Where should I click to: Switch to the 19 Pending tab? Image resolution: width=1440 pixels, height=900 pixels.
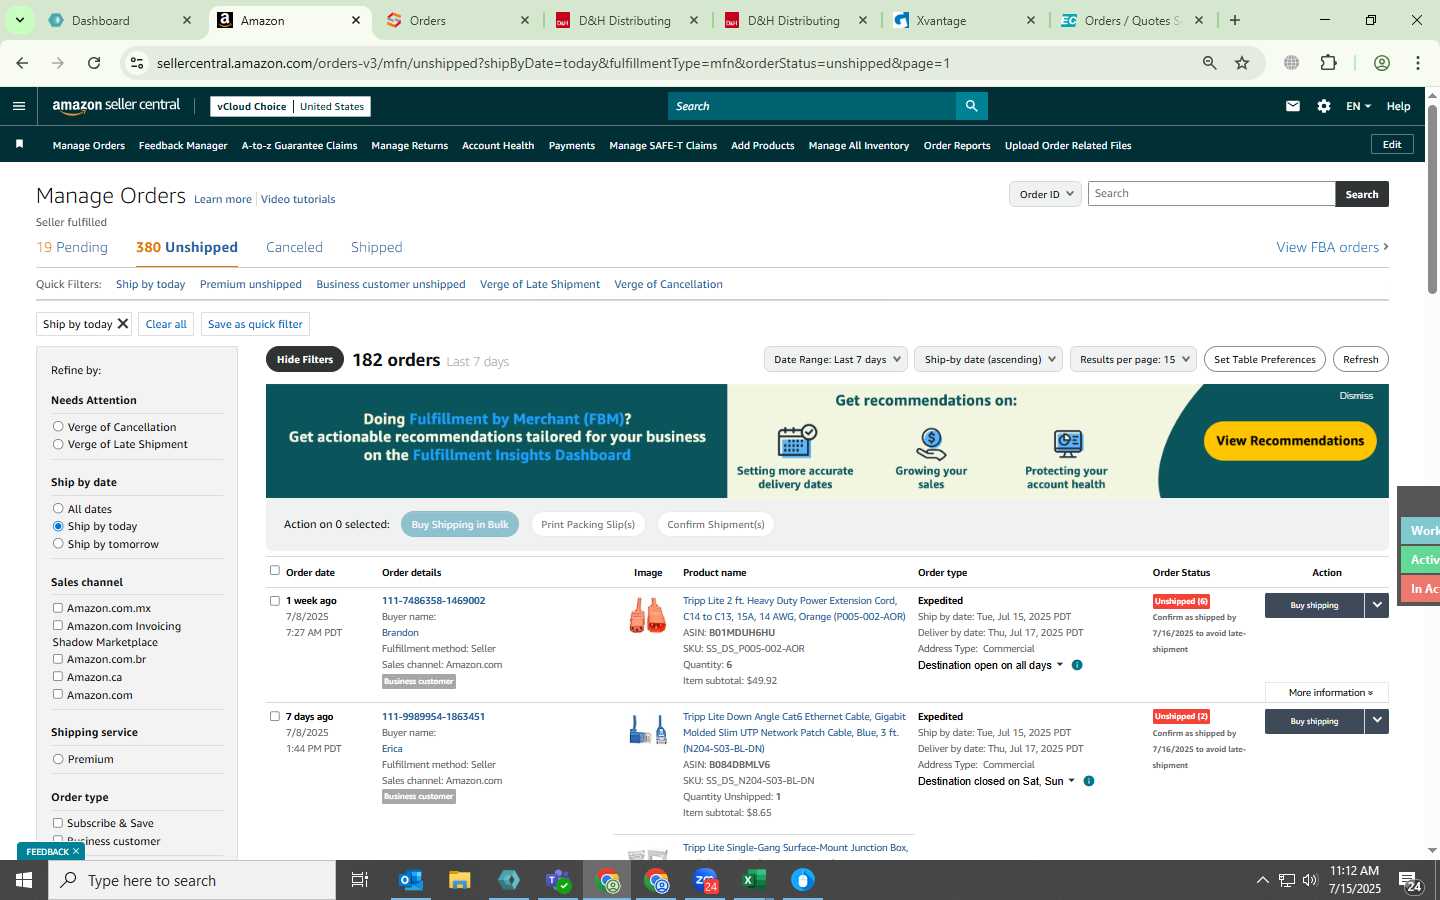pyautogui.click(x=72, y=247)
